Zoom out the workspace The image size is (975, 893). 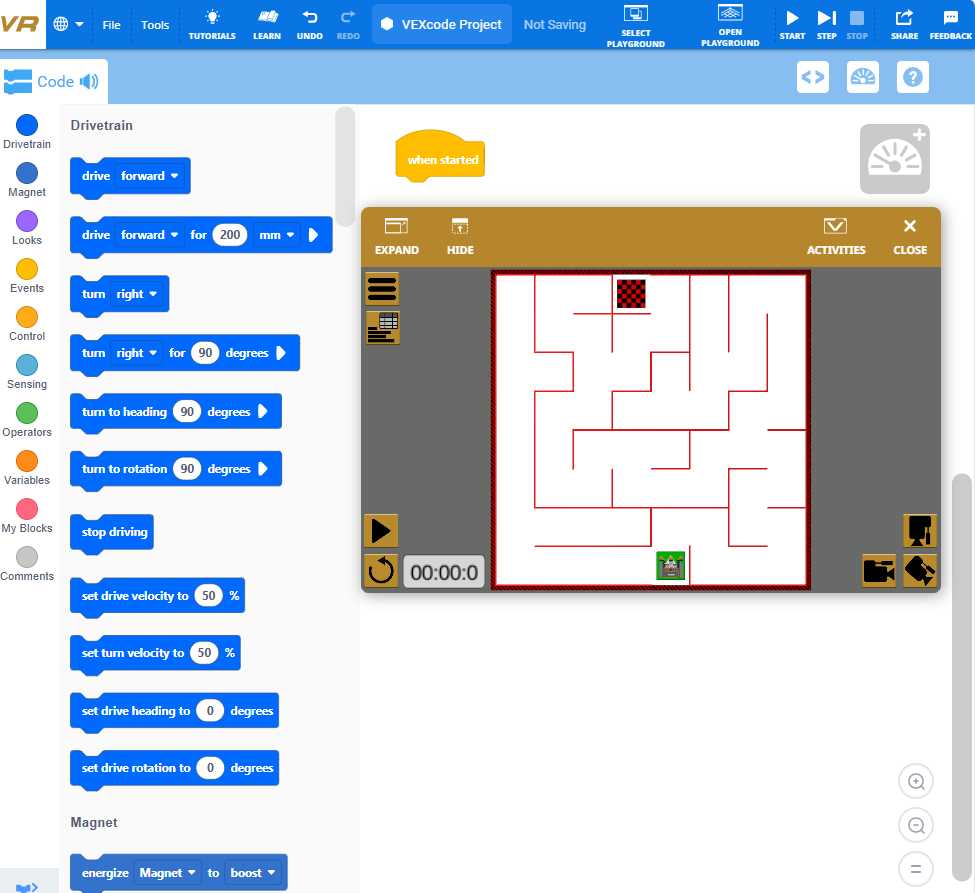coord(916,825)
